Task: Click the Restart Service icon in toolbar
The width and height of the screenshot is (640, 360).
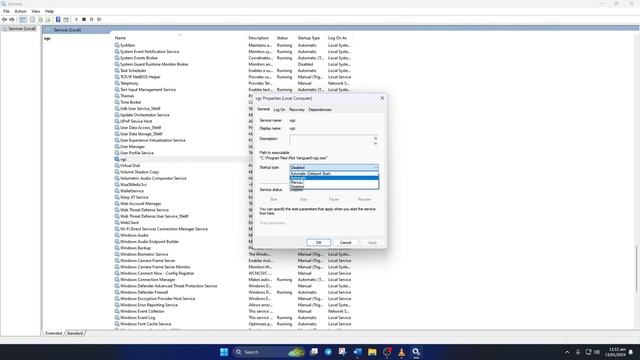Action: tap(99, 20)
